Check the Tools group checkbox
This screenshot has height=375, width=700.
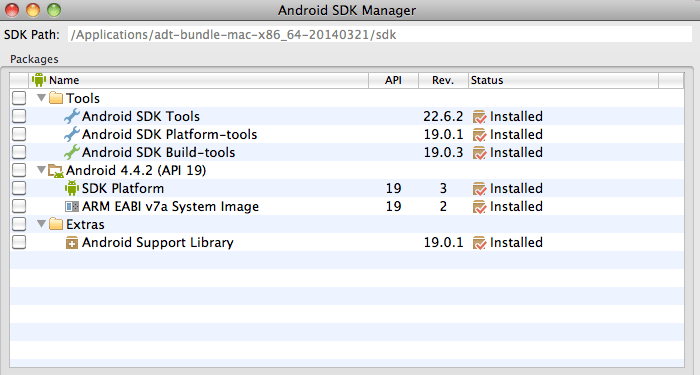(x=19, y=98)
